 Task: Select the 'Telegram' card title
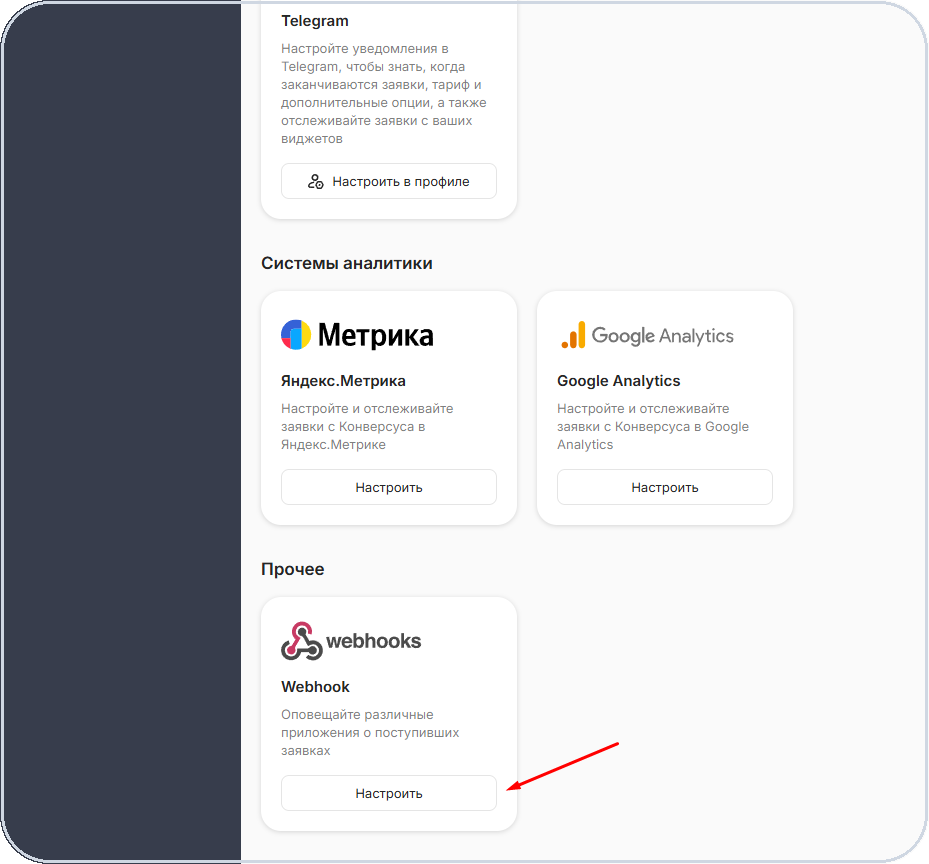tap(315, 21)
